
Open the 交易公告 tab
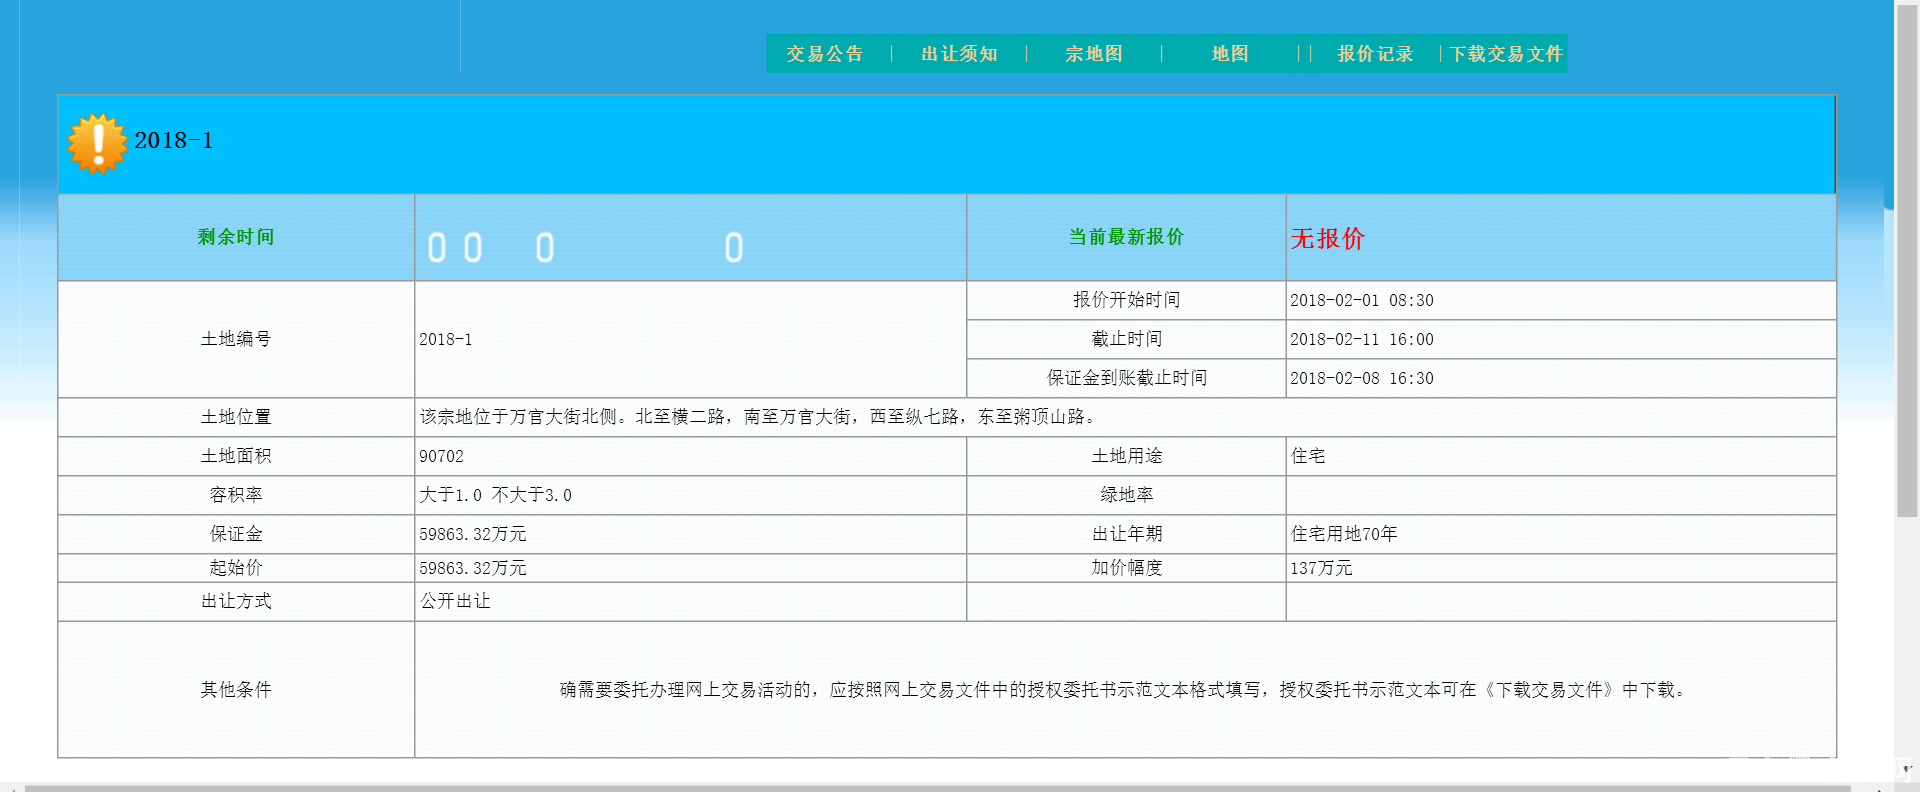[x=824, y=54]
